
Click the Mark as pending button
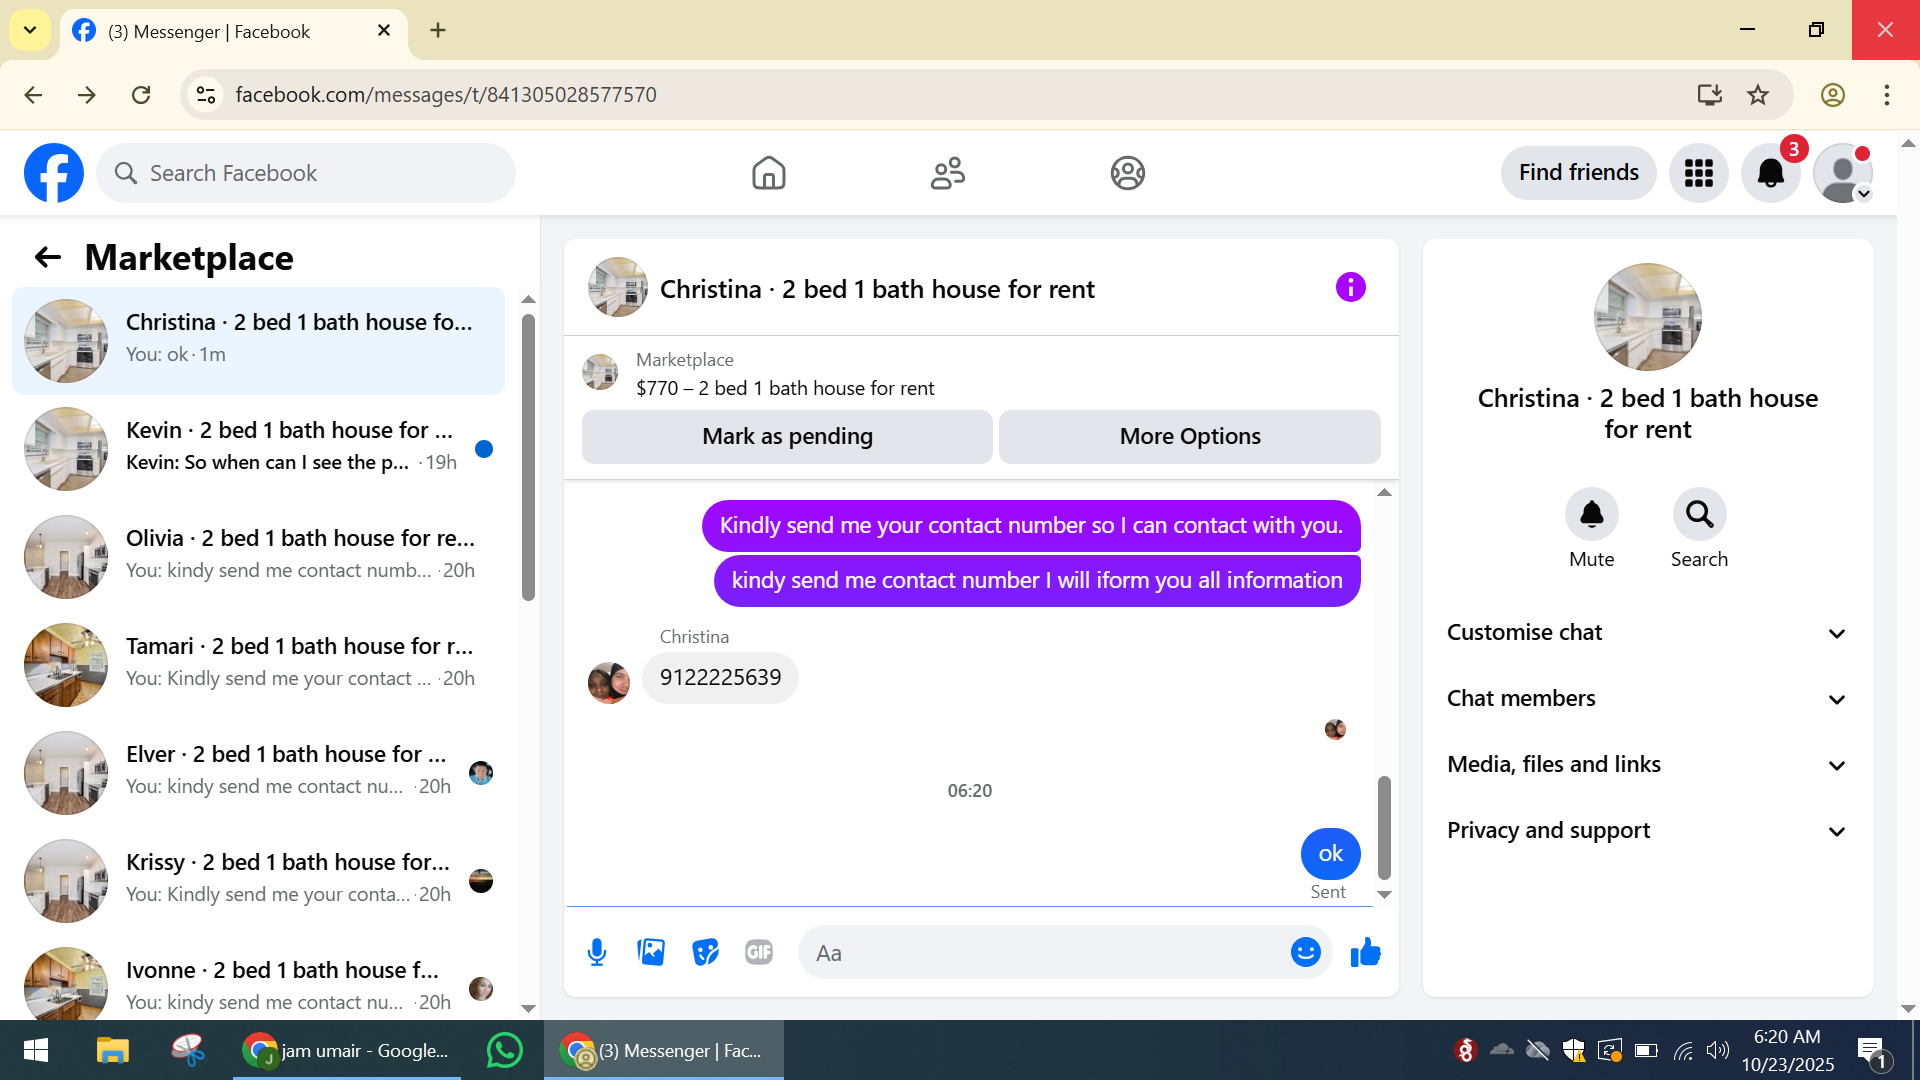[787, 437]
